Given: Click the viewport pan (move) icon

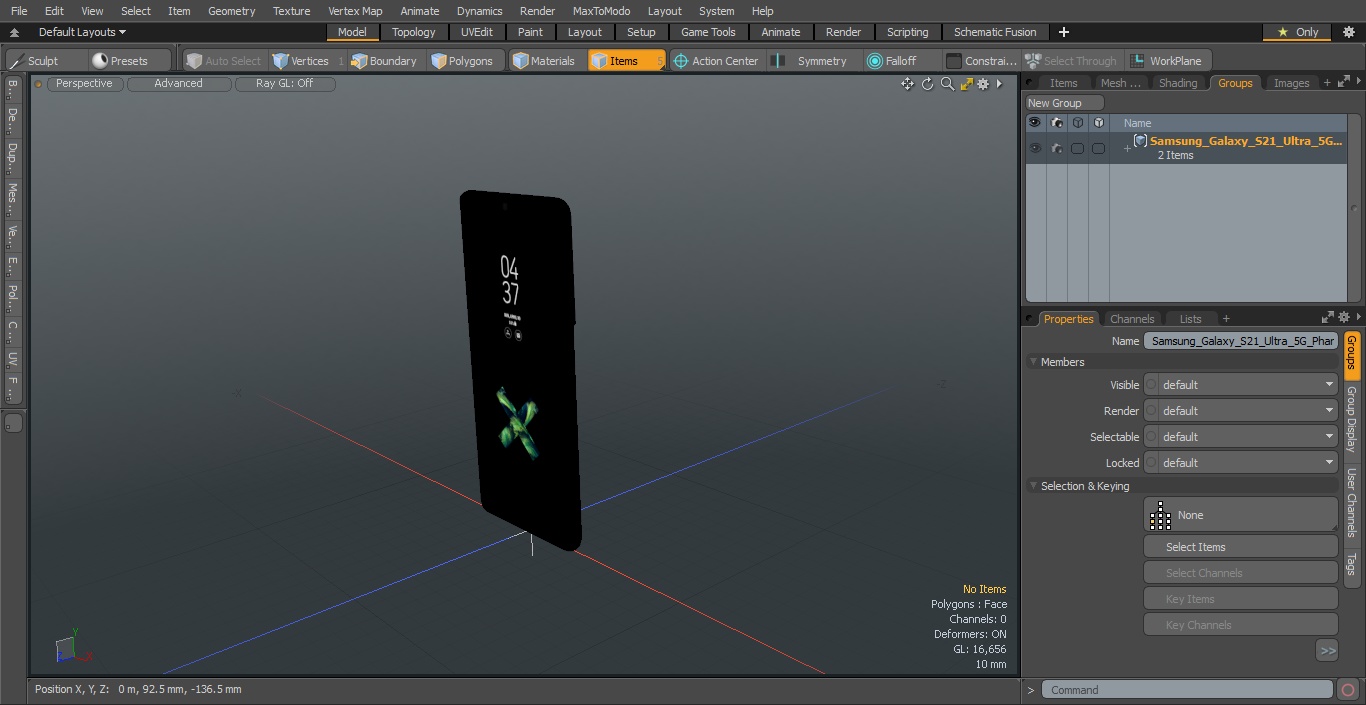Looking at the screenshot, I should tap(907, 84).
